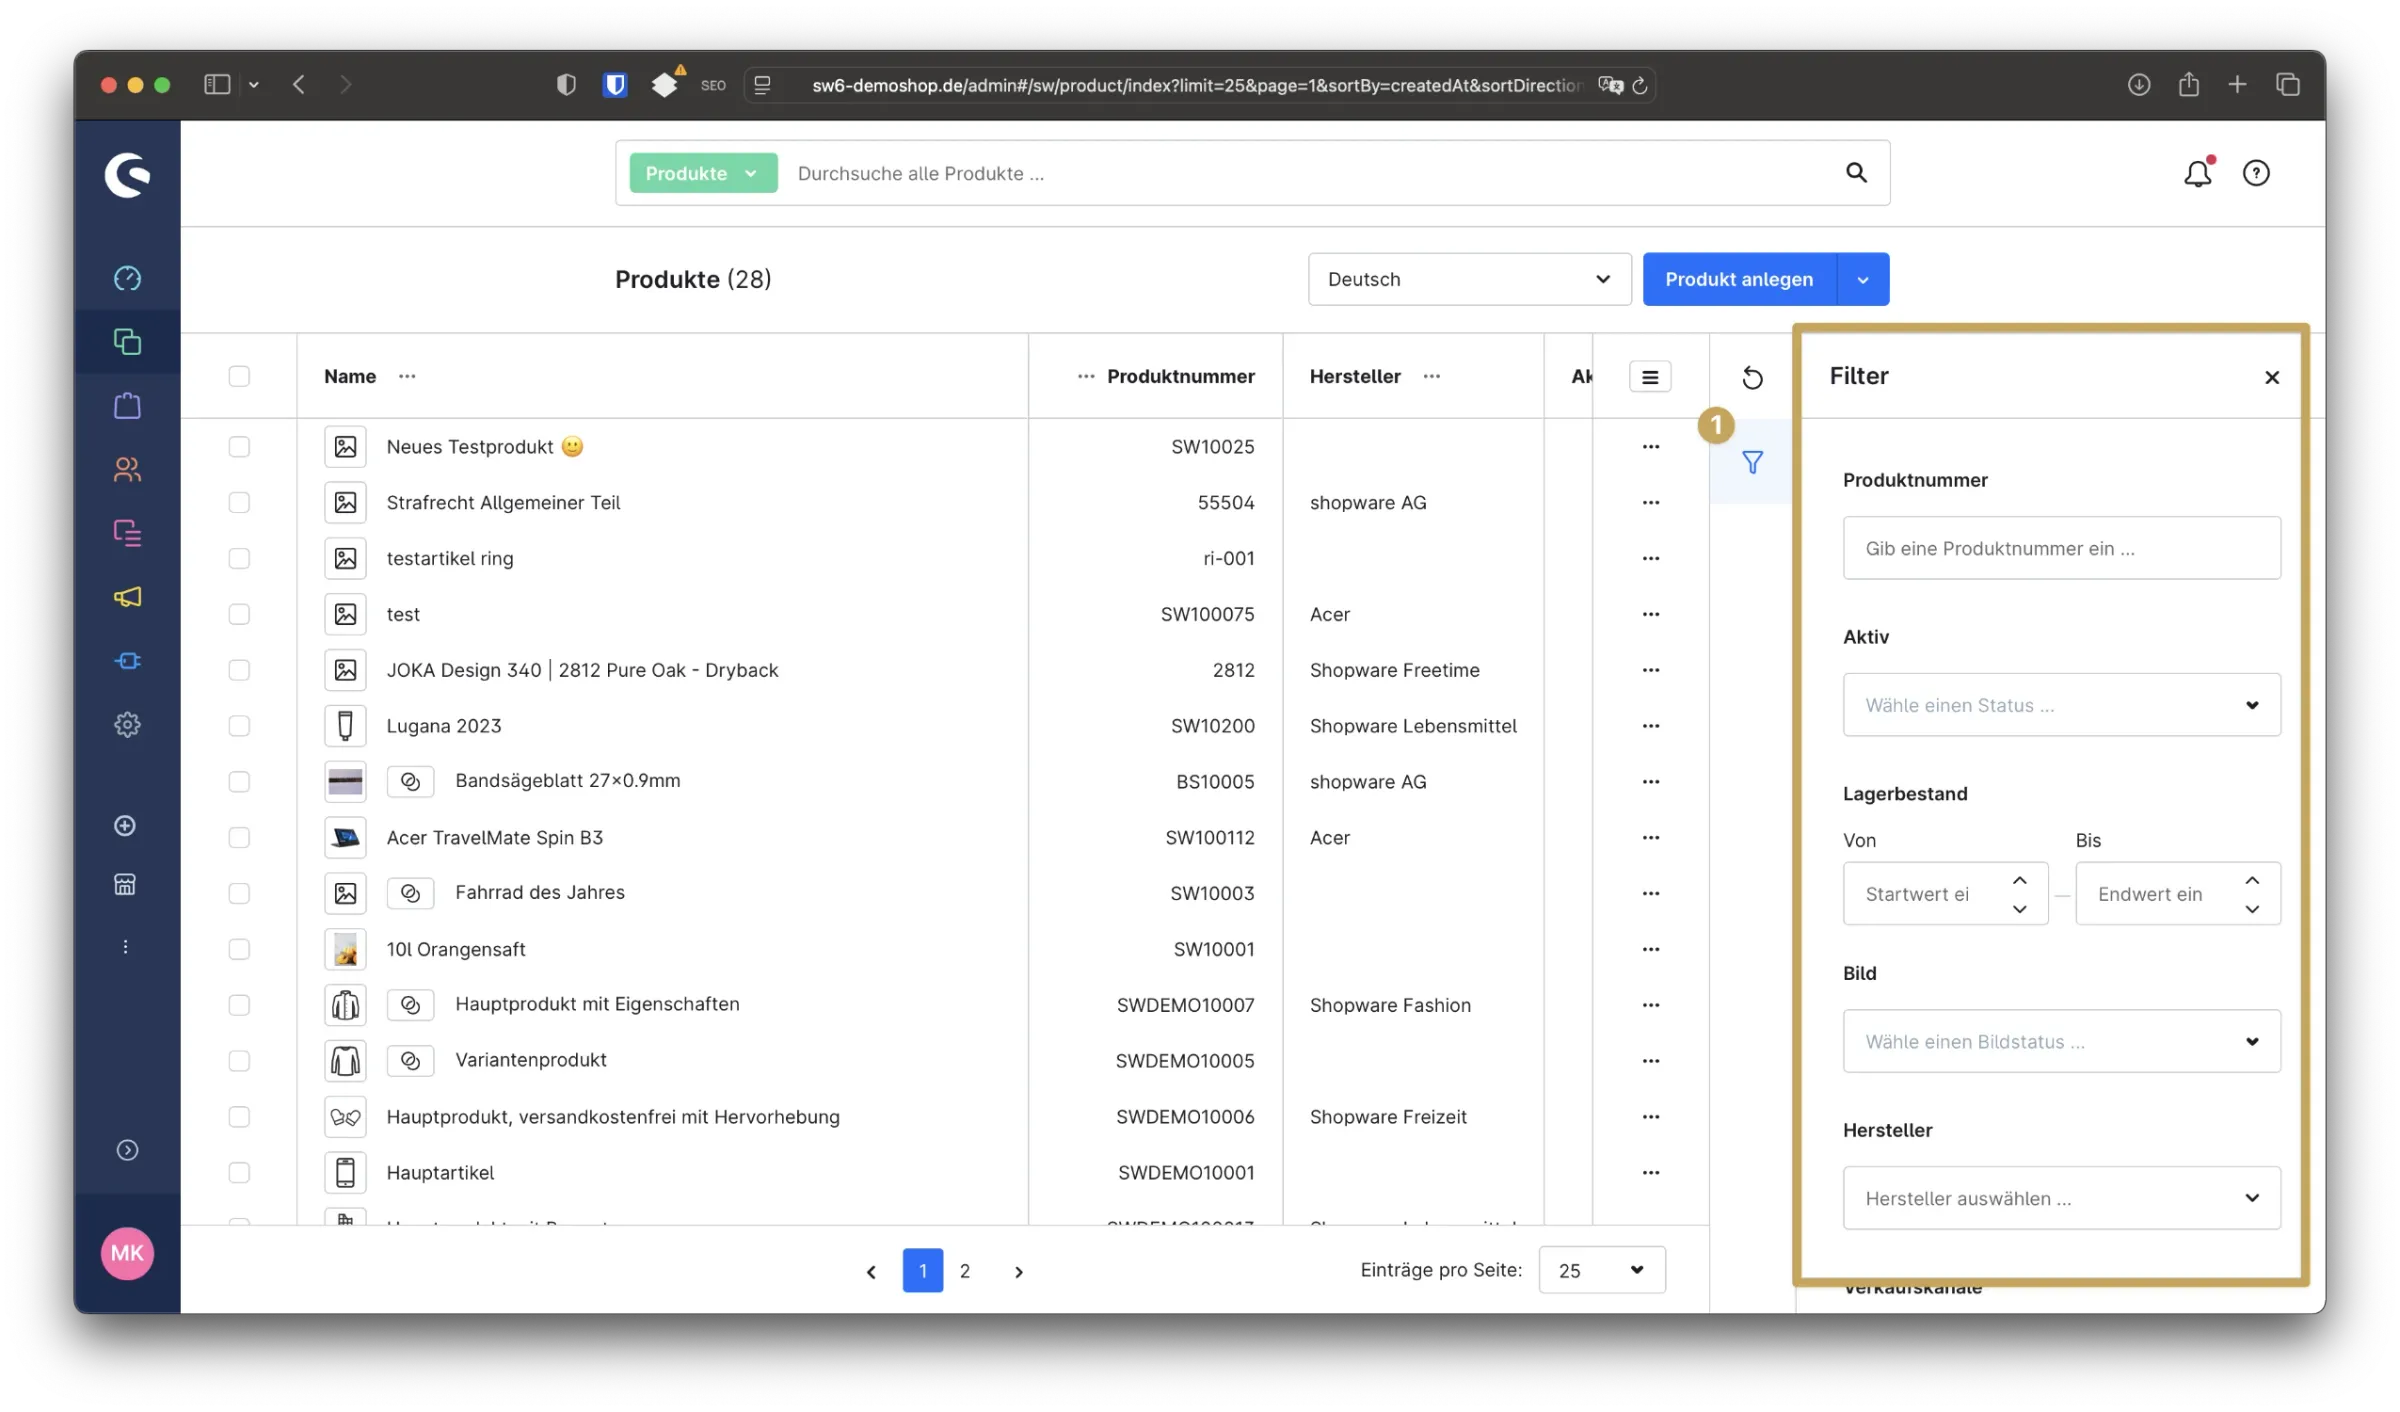Open Customers icon in sidebar
The width and height of the screenshot is (2400, 1412).
coord(127,469)
